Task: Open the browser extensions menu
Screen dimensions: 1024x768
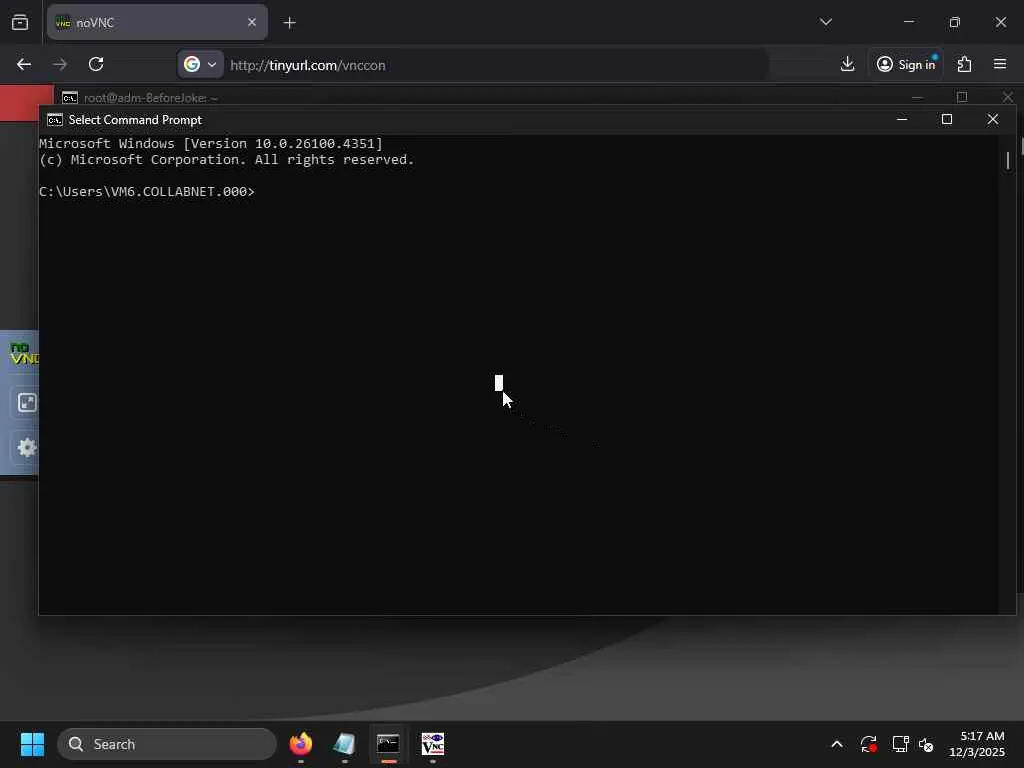Action: pyautogui.click(x=965, y=64)
